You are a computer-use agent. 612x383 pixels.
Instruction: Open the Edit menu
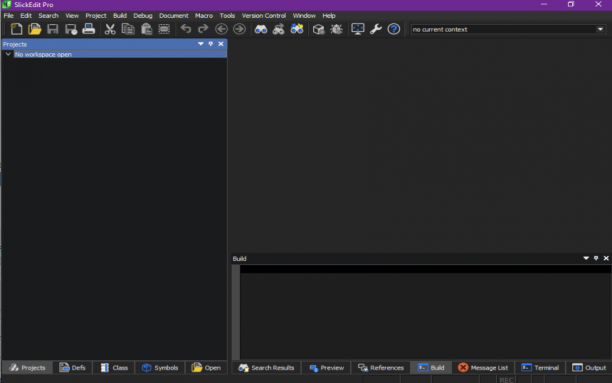pyautogui.click(x=26, y=16)
